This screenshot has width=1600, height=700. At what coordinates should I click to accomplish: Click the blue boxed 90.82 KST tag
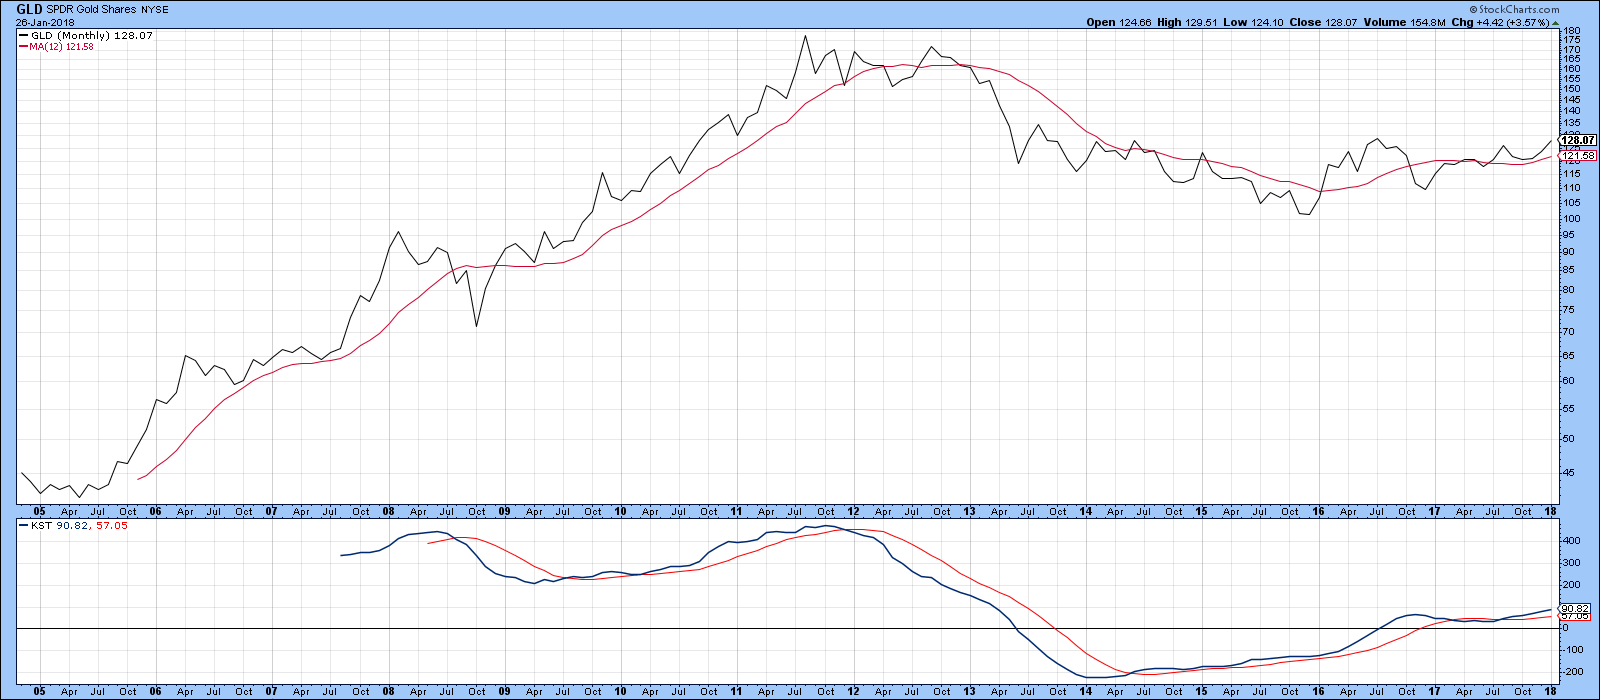(1576, 608)
